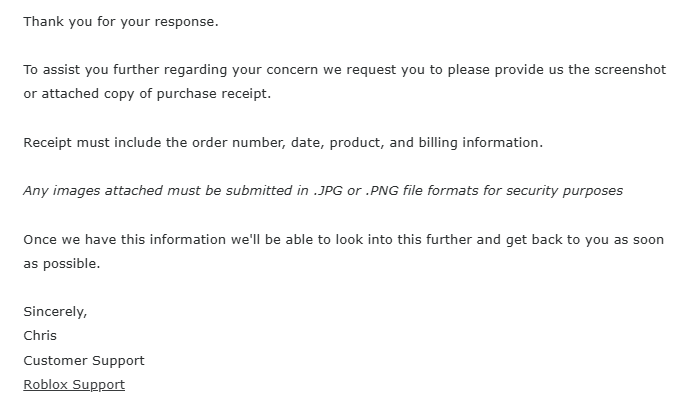Click the "Customer Support" signature line
Viewport: 691px width, 407px height.
84,360
